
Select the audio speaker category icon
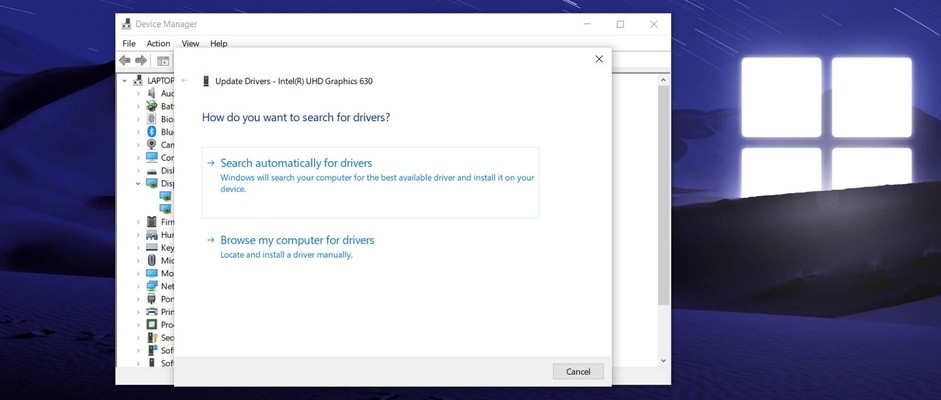coord(151,93)
